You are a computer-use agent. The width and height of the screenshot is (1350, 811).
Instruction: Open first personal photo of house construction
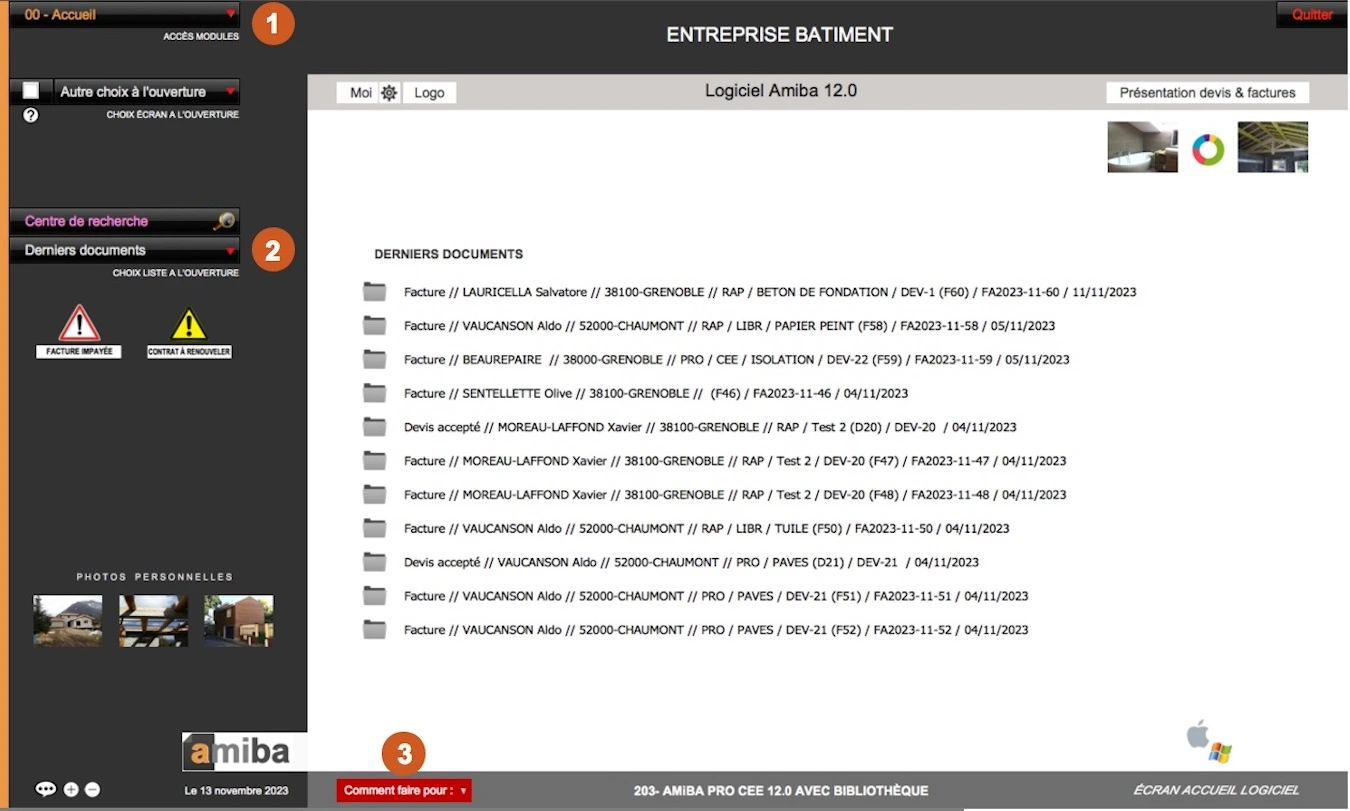pos(67,621)
